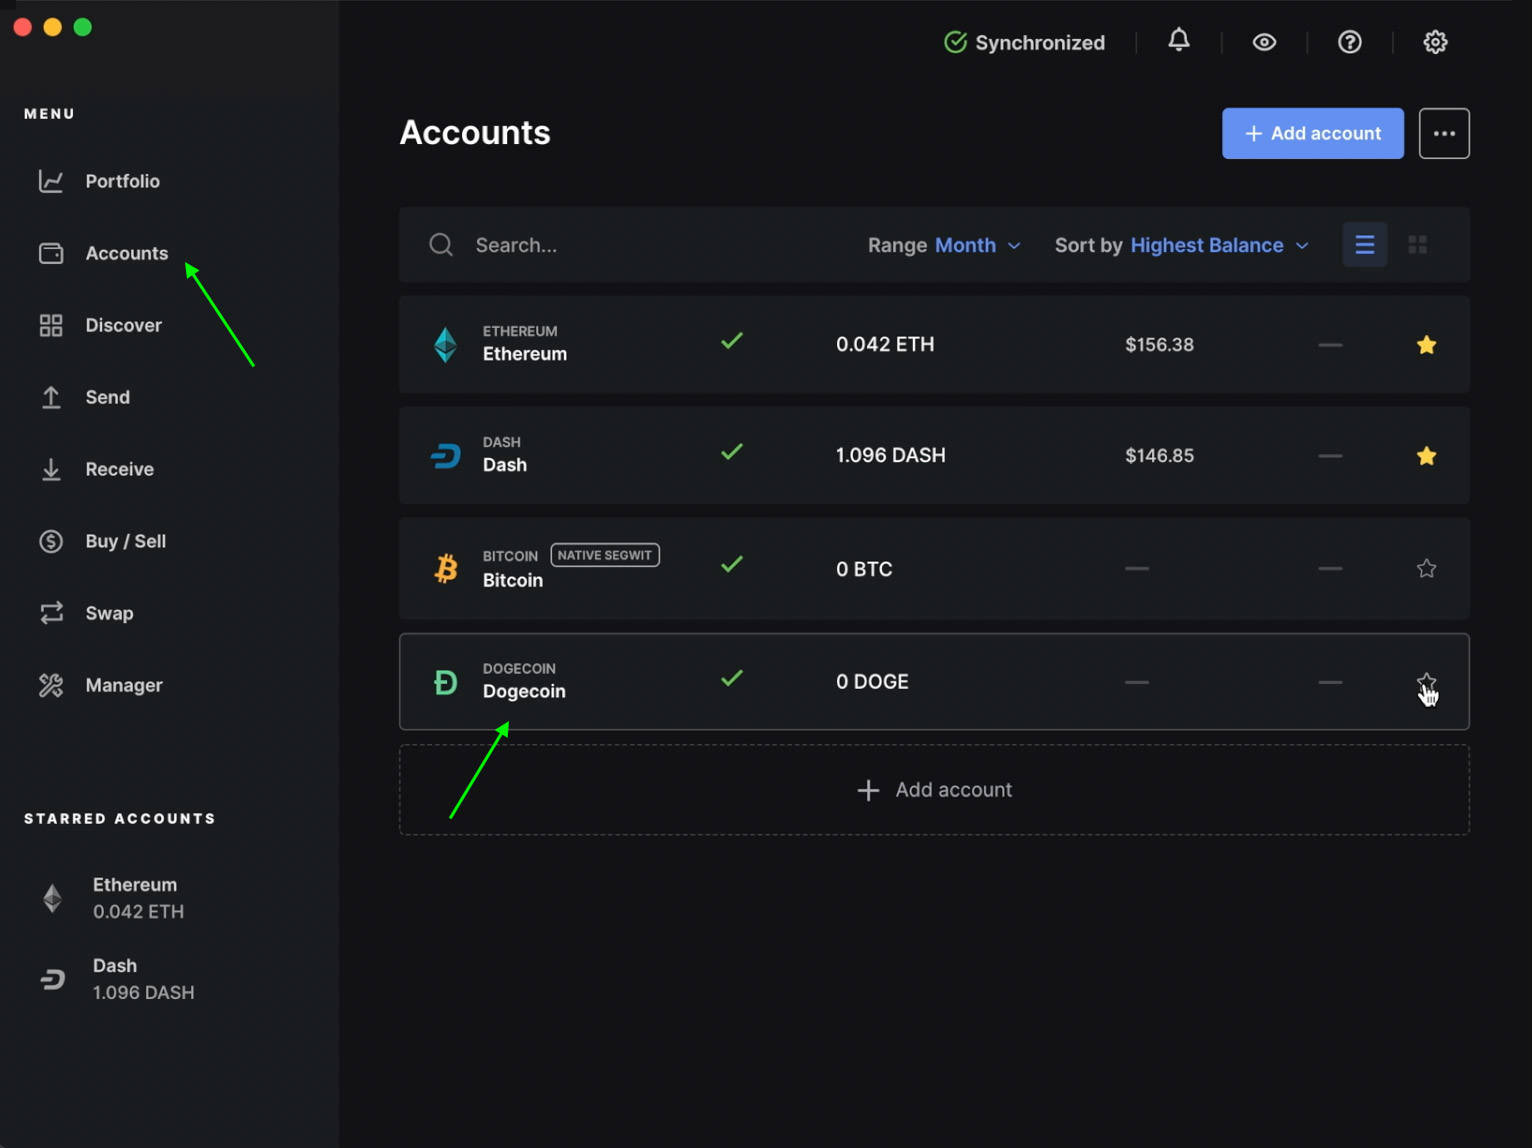Open the Dash account name in list
The width and height of the screenshot is (1532, 1148).
pos(505,465)
